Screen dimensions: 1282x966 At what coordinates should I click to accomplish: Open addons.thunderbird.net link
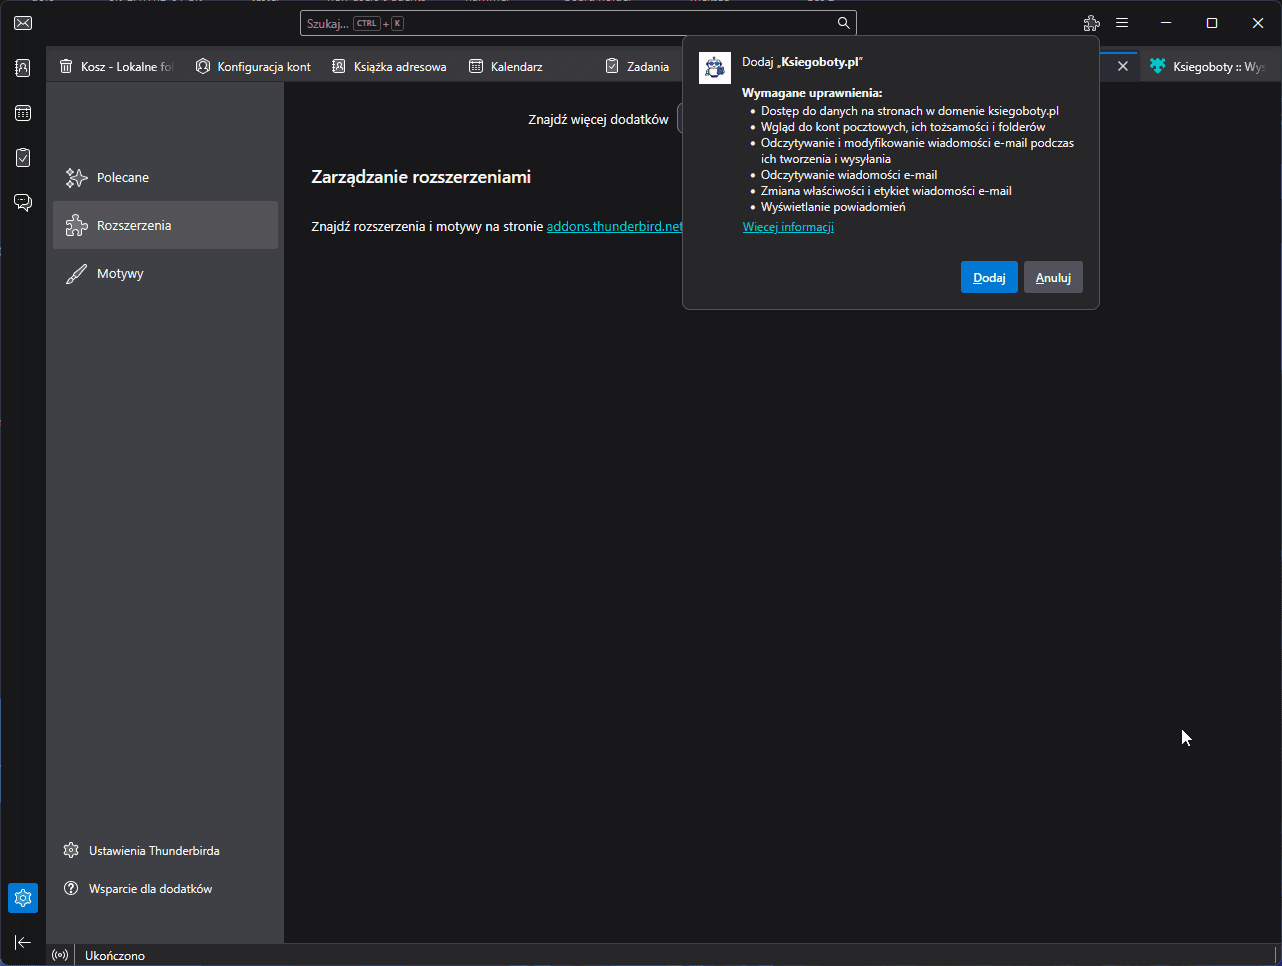coord(614,226)
